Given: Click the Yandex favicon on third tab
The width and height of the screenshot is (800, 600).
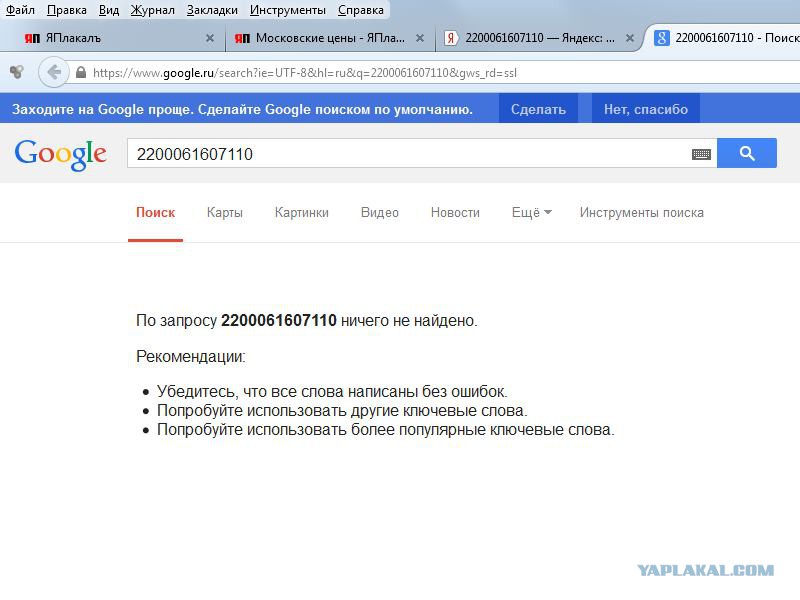Looking at the screenshot, I should (451, 38).
